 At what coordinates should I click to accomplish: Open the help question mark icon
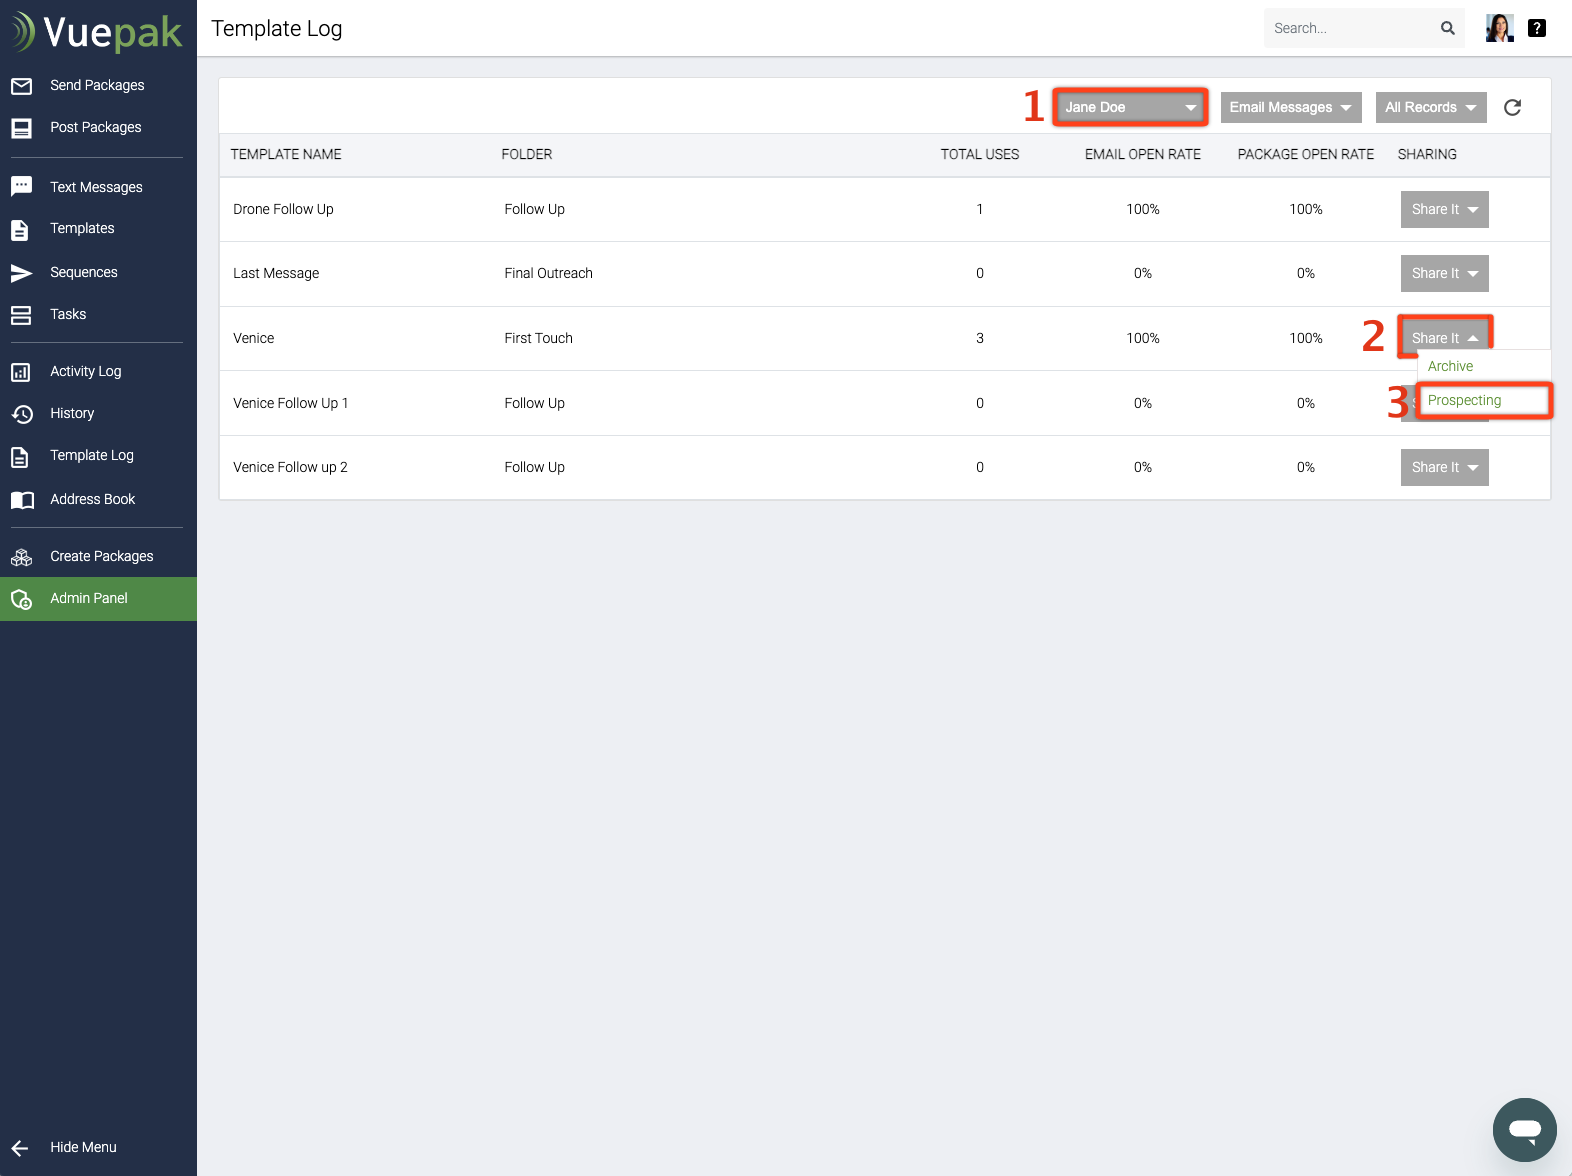[x=1537, y=28]
